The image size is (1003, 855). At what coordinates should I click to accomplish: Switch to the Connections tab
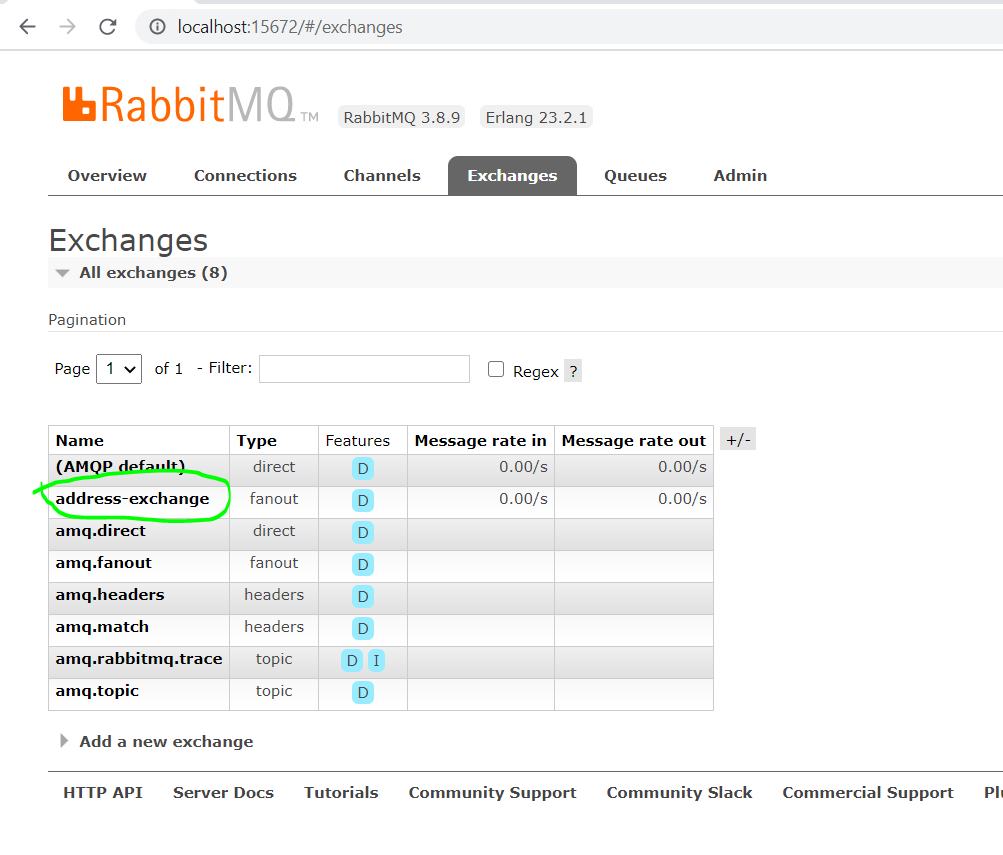pyautogui.click(x=246, y=176)
